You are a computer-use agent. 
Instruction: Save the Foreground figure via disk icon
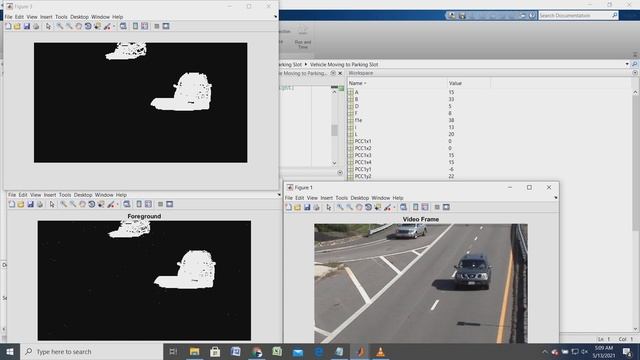point(30,204)
